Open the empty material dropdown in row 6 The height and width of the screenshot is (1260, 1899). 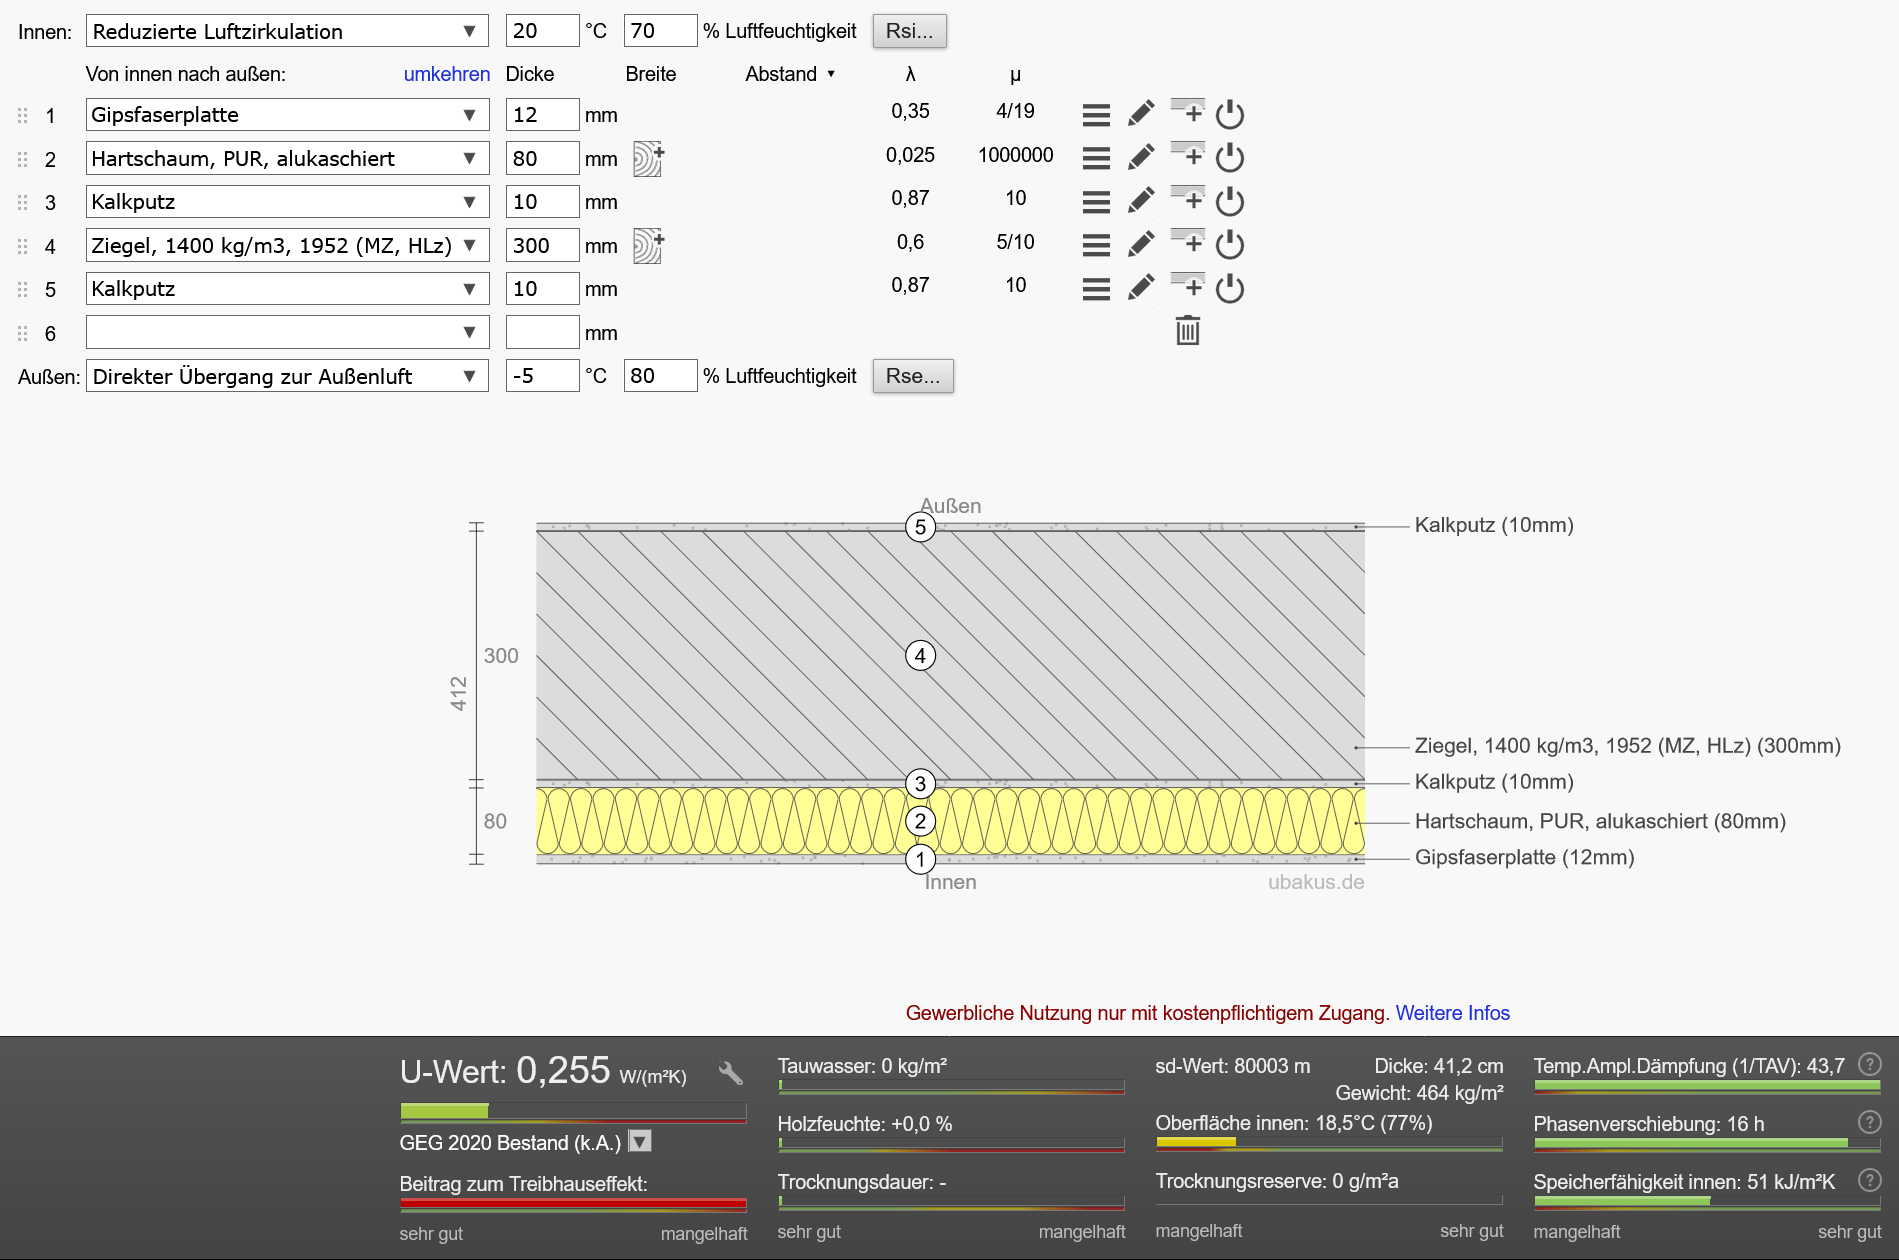(x=287, y=333)
